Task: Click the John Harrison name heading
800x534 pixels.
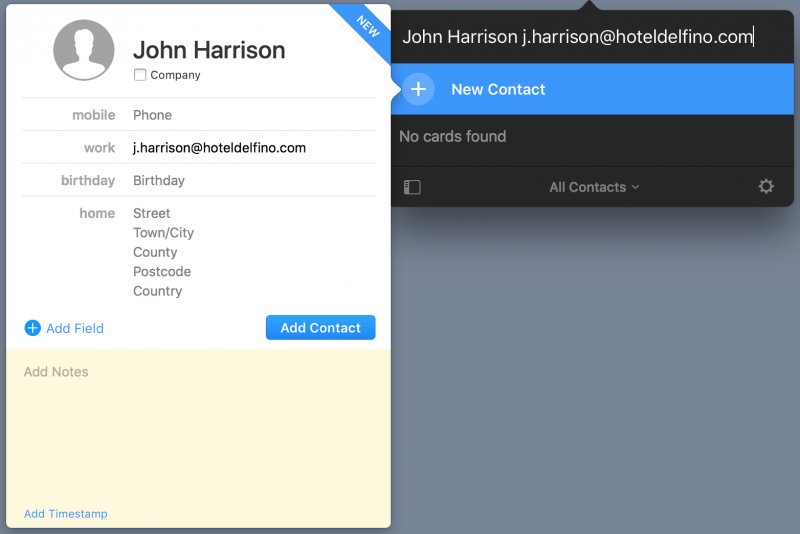Action: [x=209, y=50]
